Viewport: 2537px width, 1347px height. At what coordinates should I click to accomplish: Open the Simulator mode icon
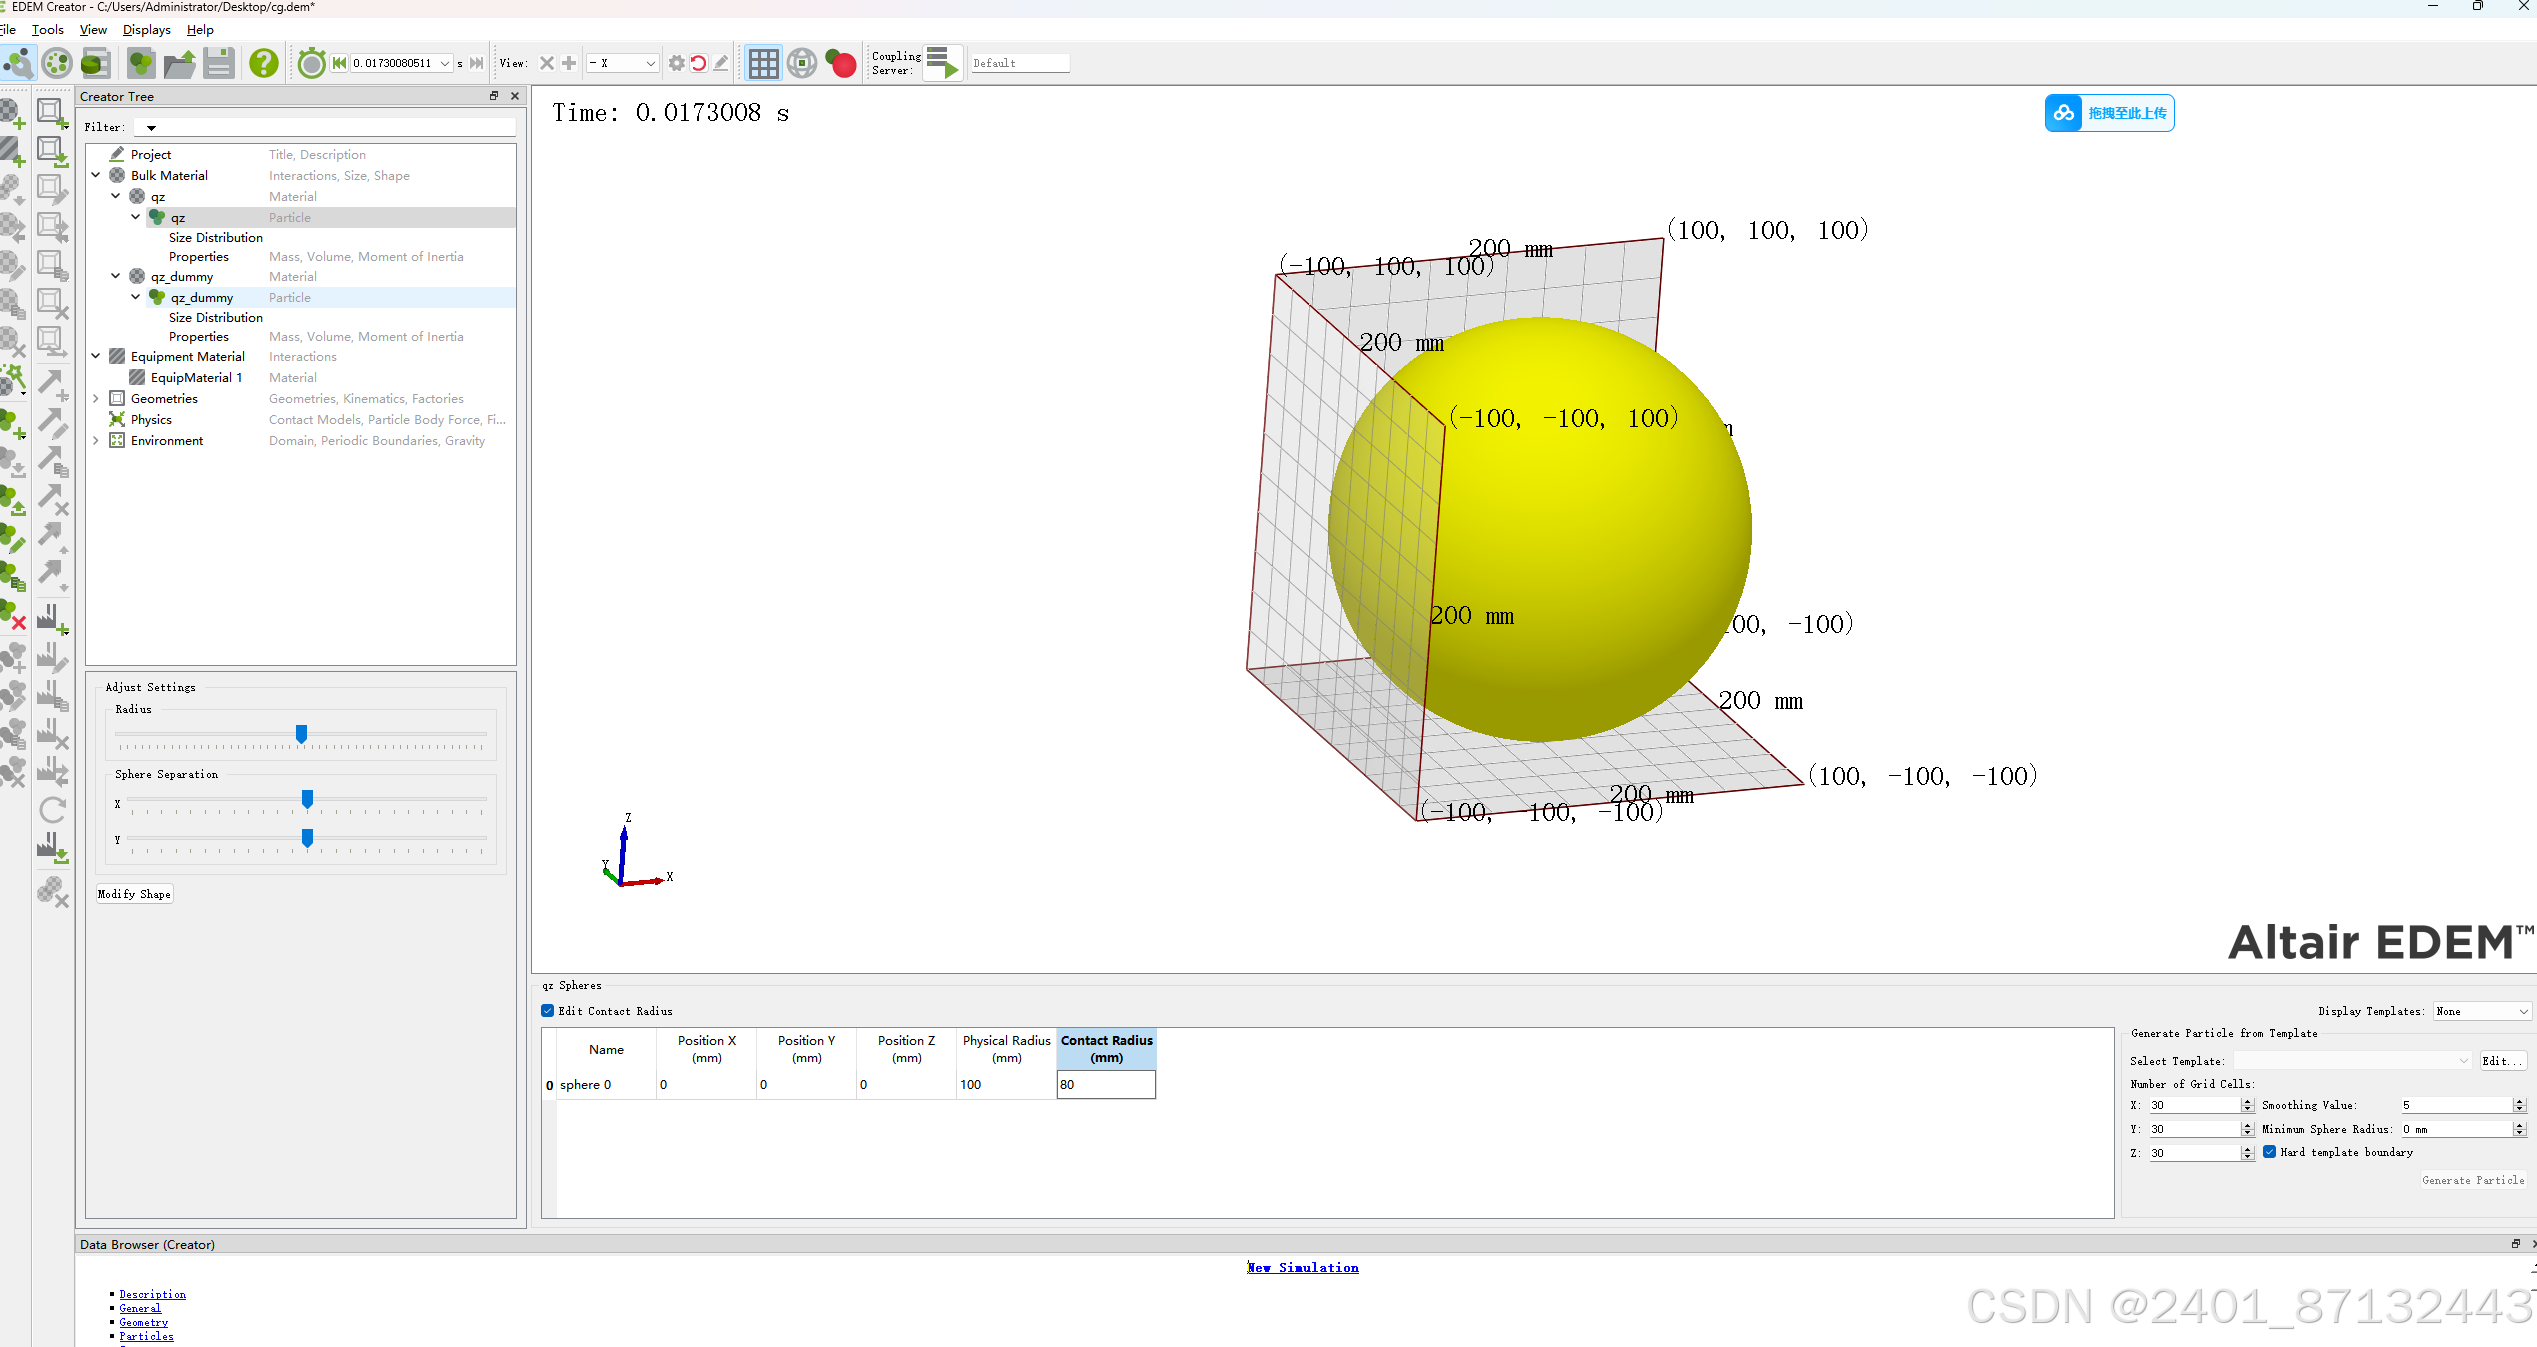pyautogui.click(x=57, y=63)
